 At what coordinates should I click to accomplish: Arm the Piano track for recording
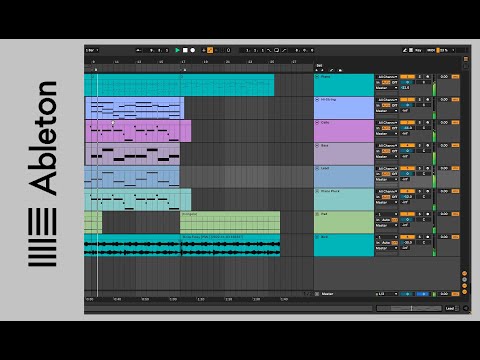tap(428, 77)
